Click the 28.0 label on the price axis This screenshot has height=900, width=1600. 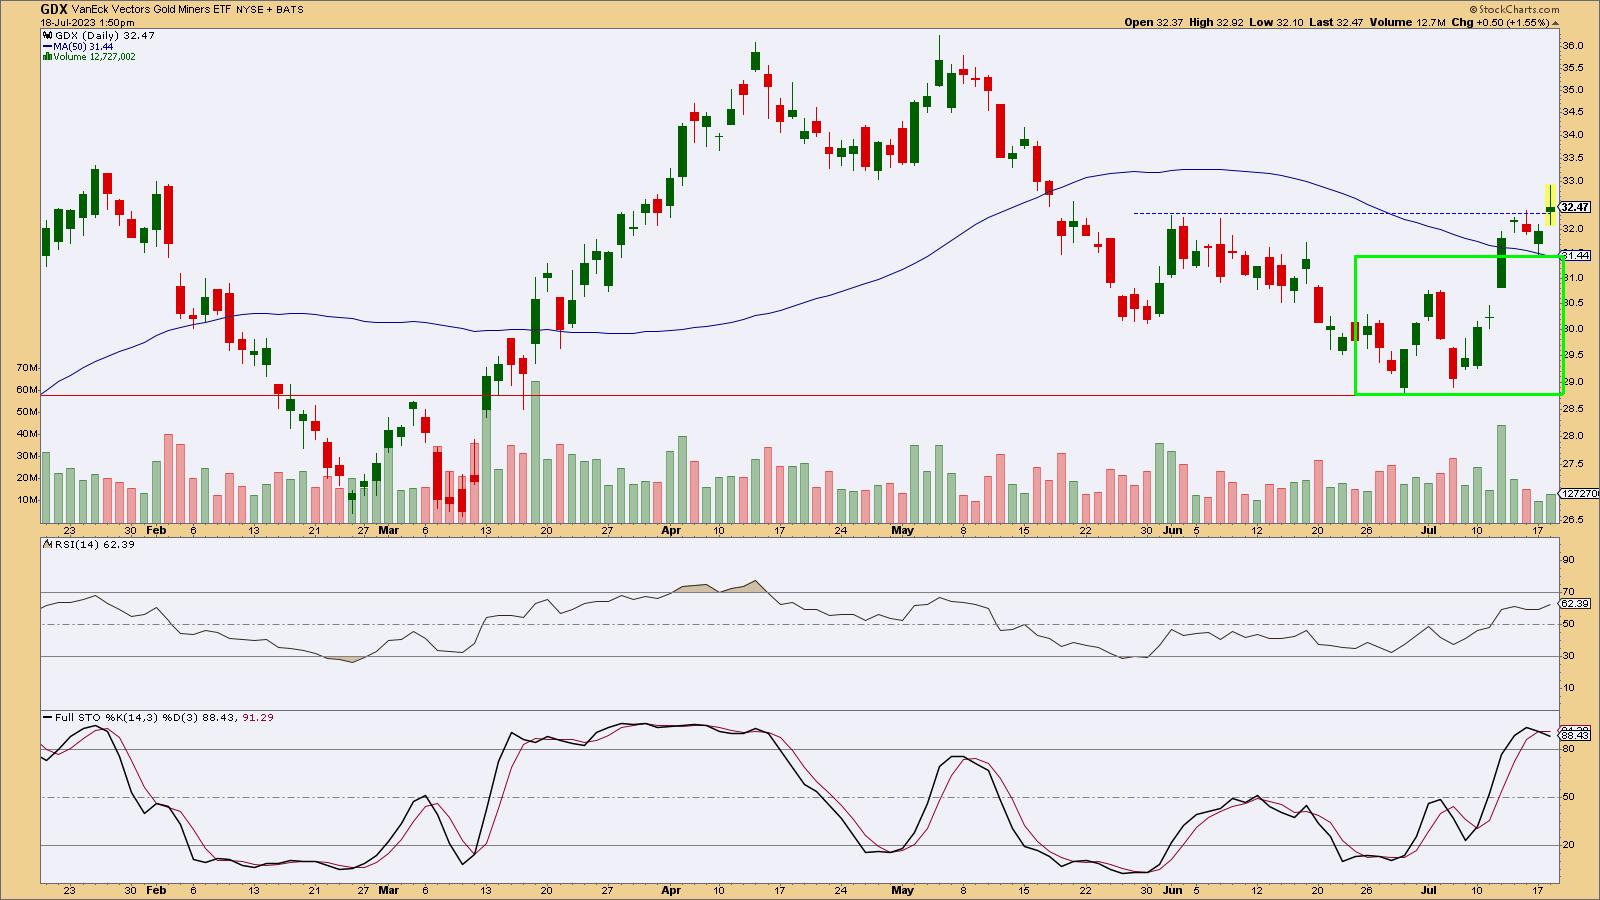pos(1573,436)
